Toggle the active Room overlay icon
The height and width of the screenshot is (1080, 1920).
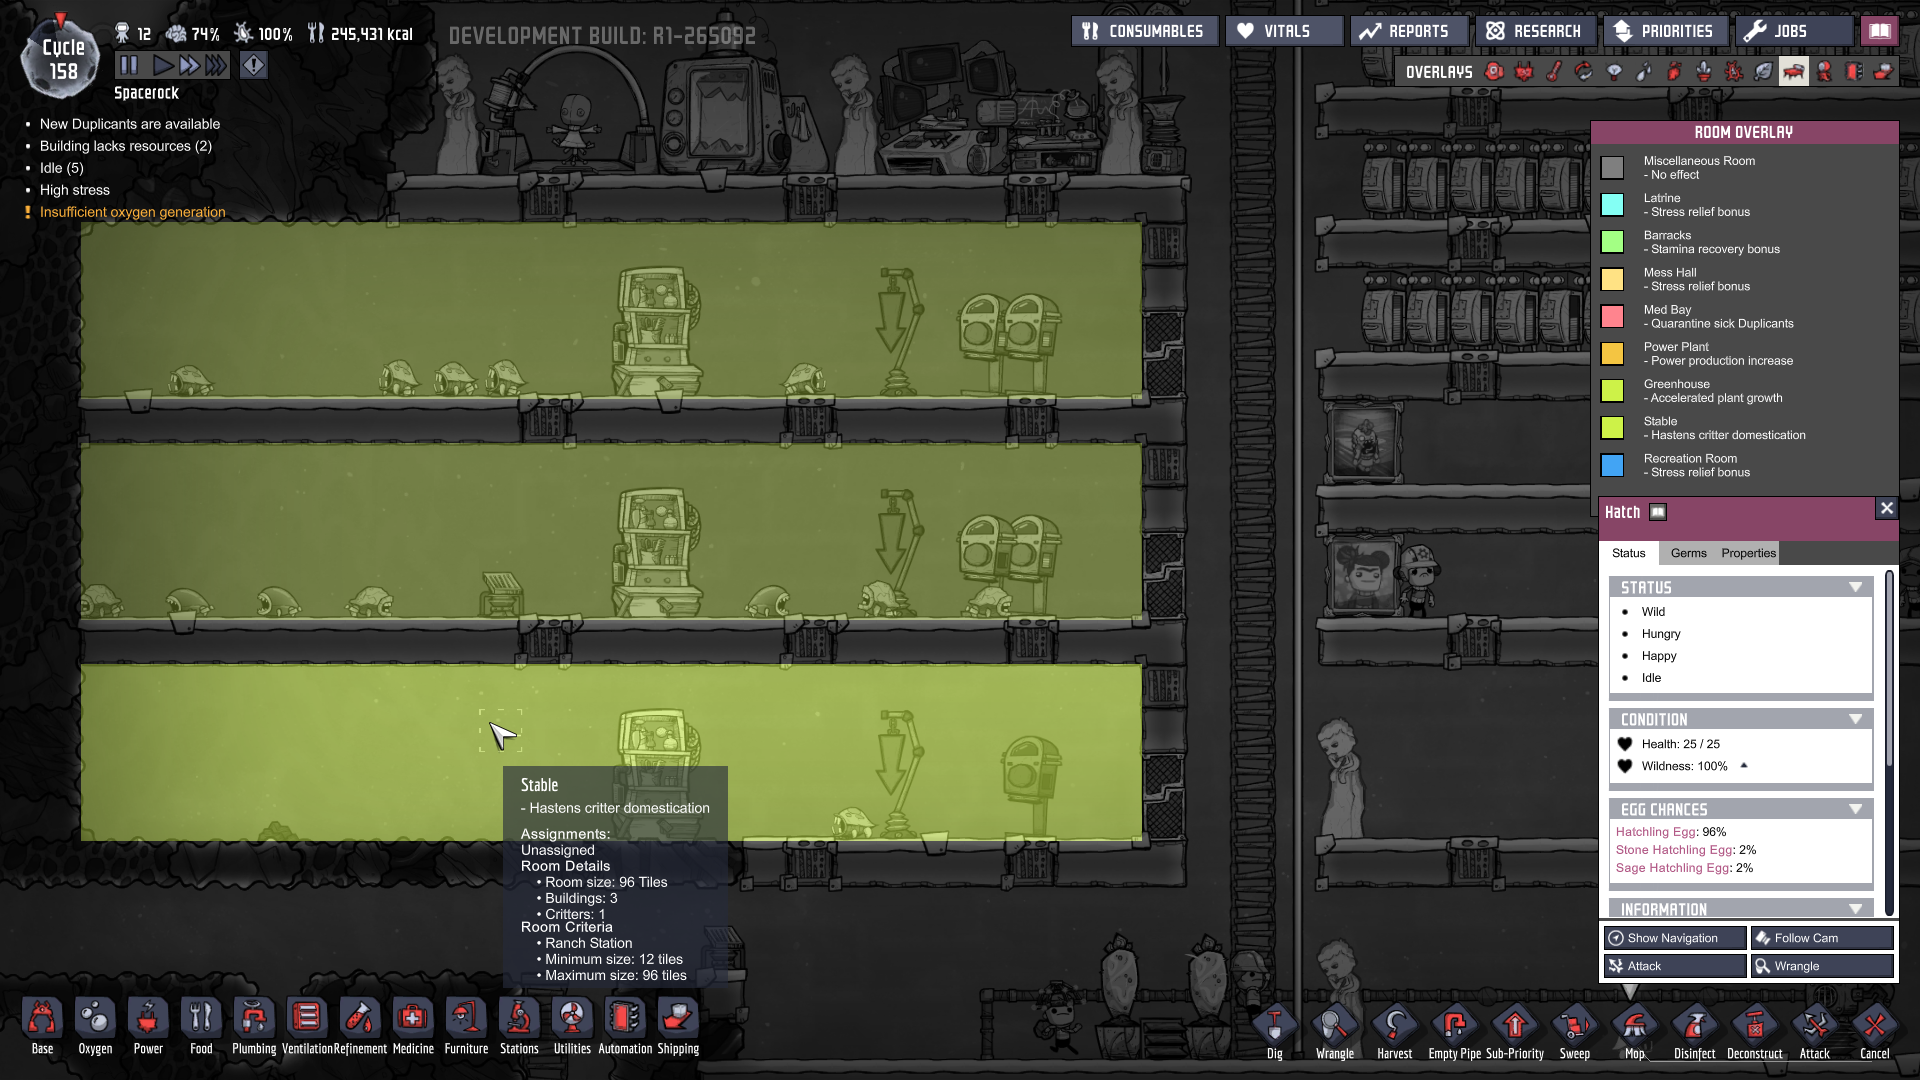coord(1794,72)
